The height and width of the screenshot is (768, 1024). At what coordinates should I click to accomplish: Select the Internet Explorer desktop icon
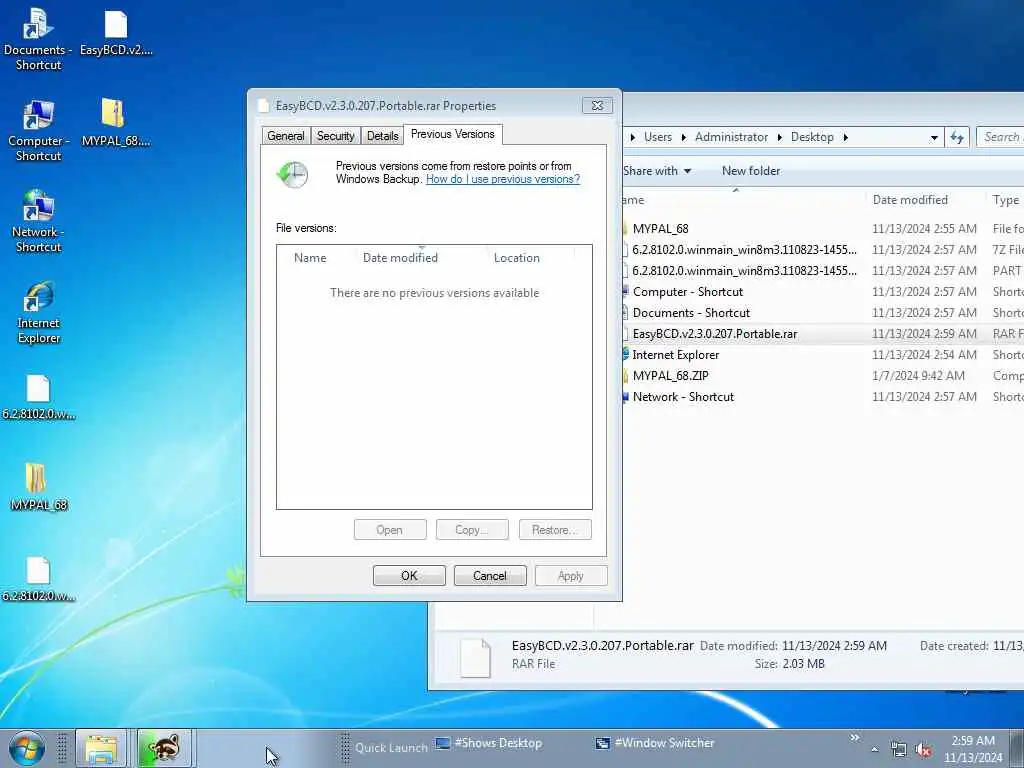click(x=38, y=312)
